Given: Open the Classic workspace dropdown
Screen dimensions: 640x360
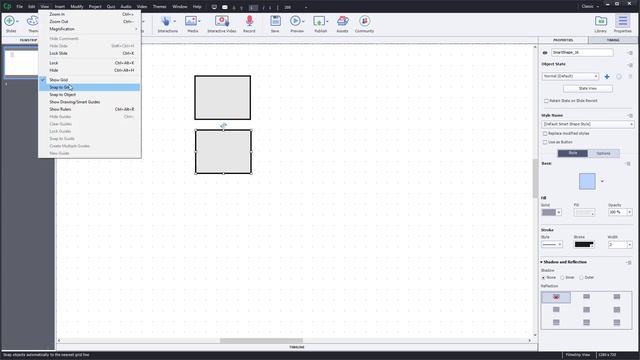Looking at the screenshot, I should point(590,7).
